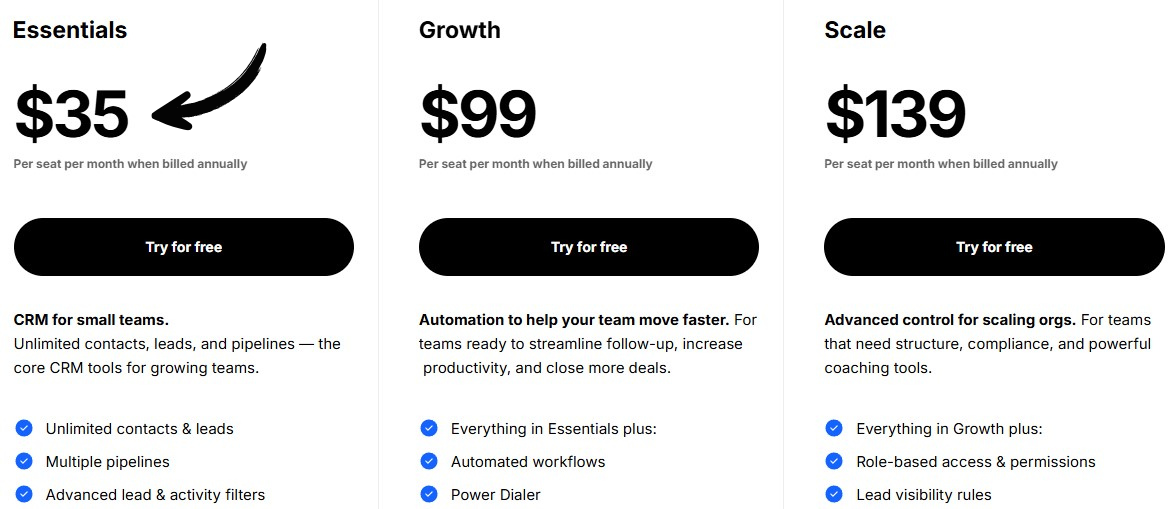Select the Essentials plan heading

[x=70, y=30]
